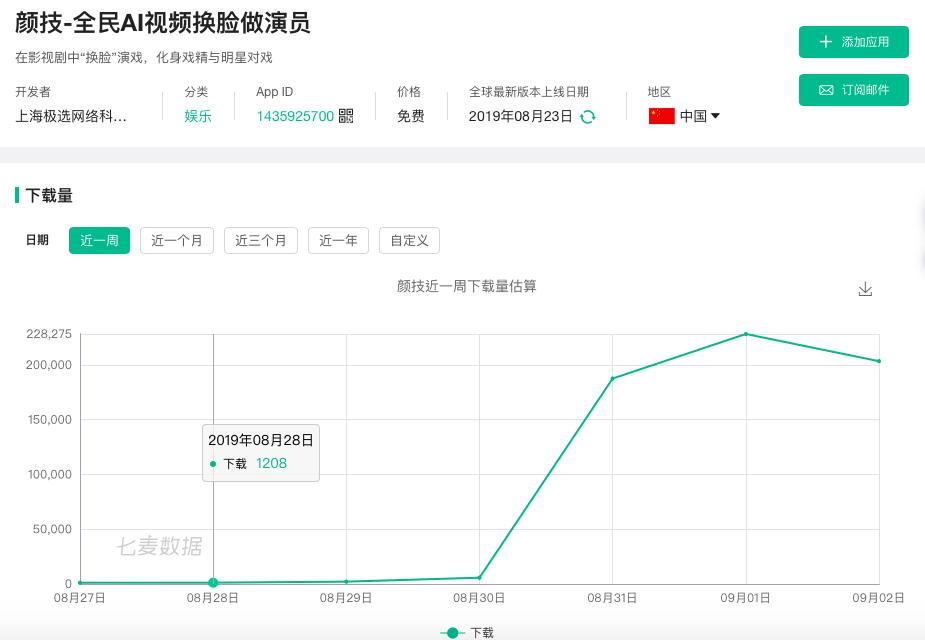The height and width of the screenshot is (640, 925).
Task: Open App ID link 1435925700
Action: click(295, 116)
